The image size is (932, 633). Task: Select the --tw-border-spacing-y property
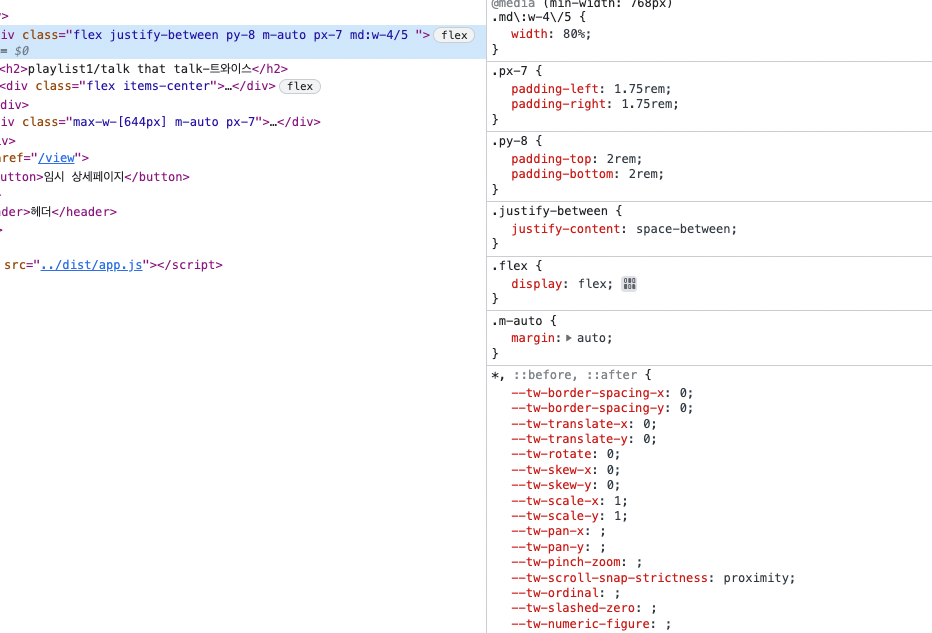pos(587,408)
